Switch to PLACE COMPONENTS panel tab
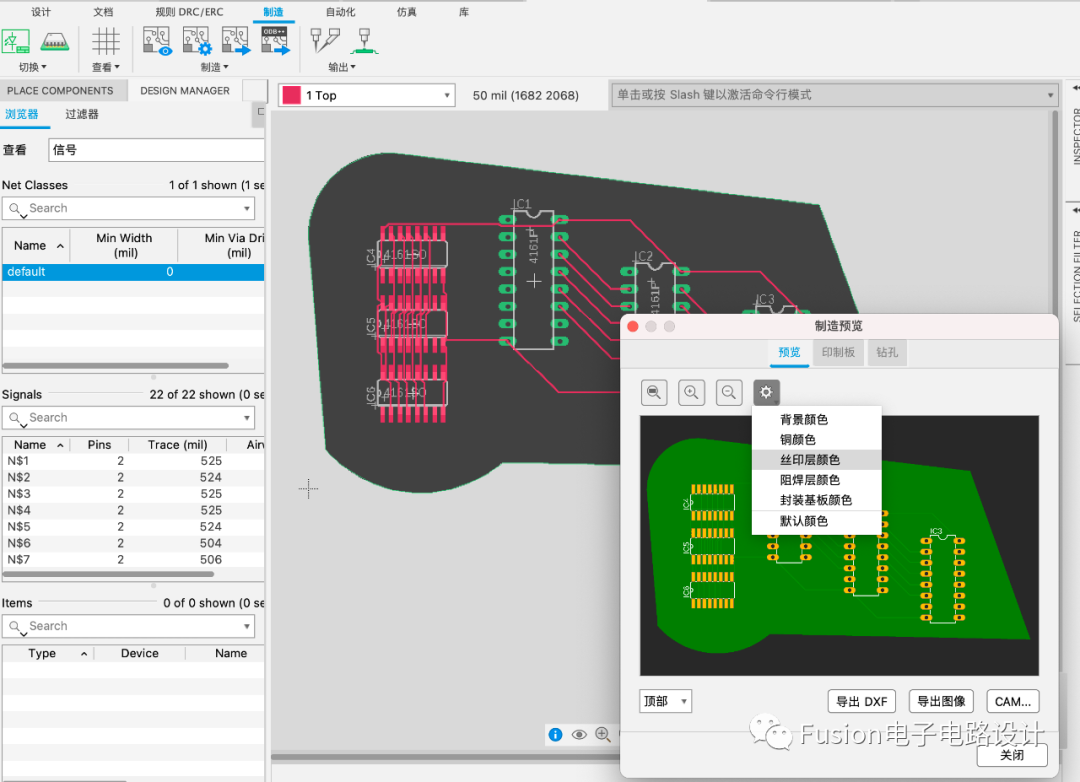 coord(61,90)
